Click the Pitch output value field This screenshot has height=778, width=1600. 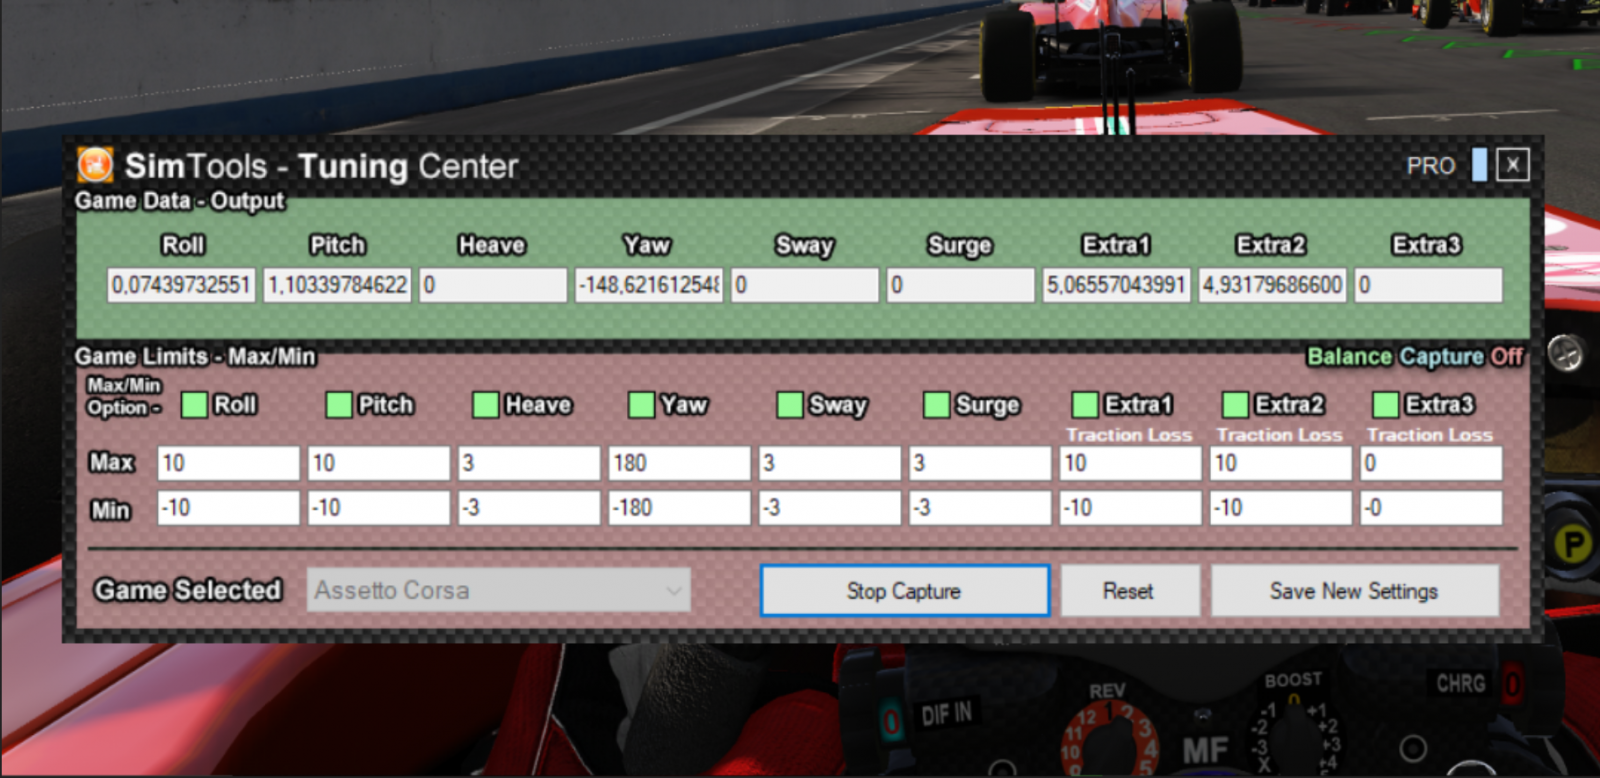click(338, 285)
